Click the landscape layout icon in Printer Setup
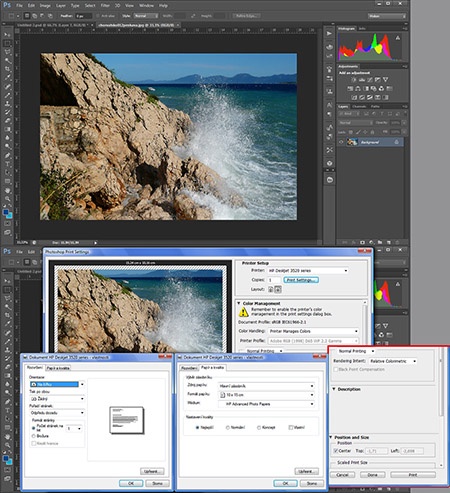 click(x=278, y=289)
